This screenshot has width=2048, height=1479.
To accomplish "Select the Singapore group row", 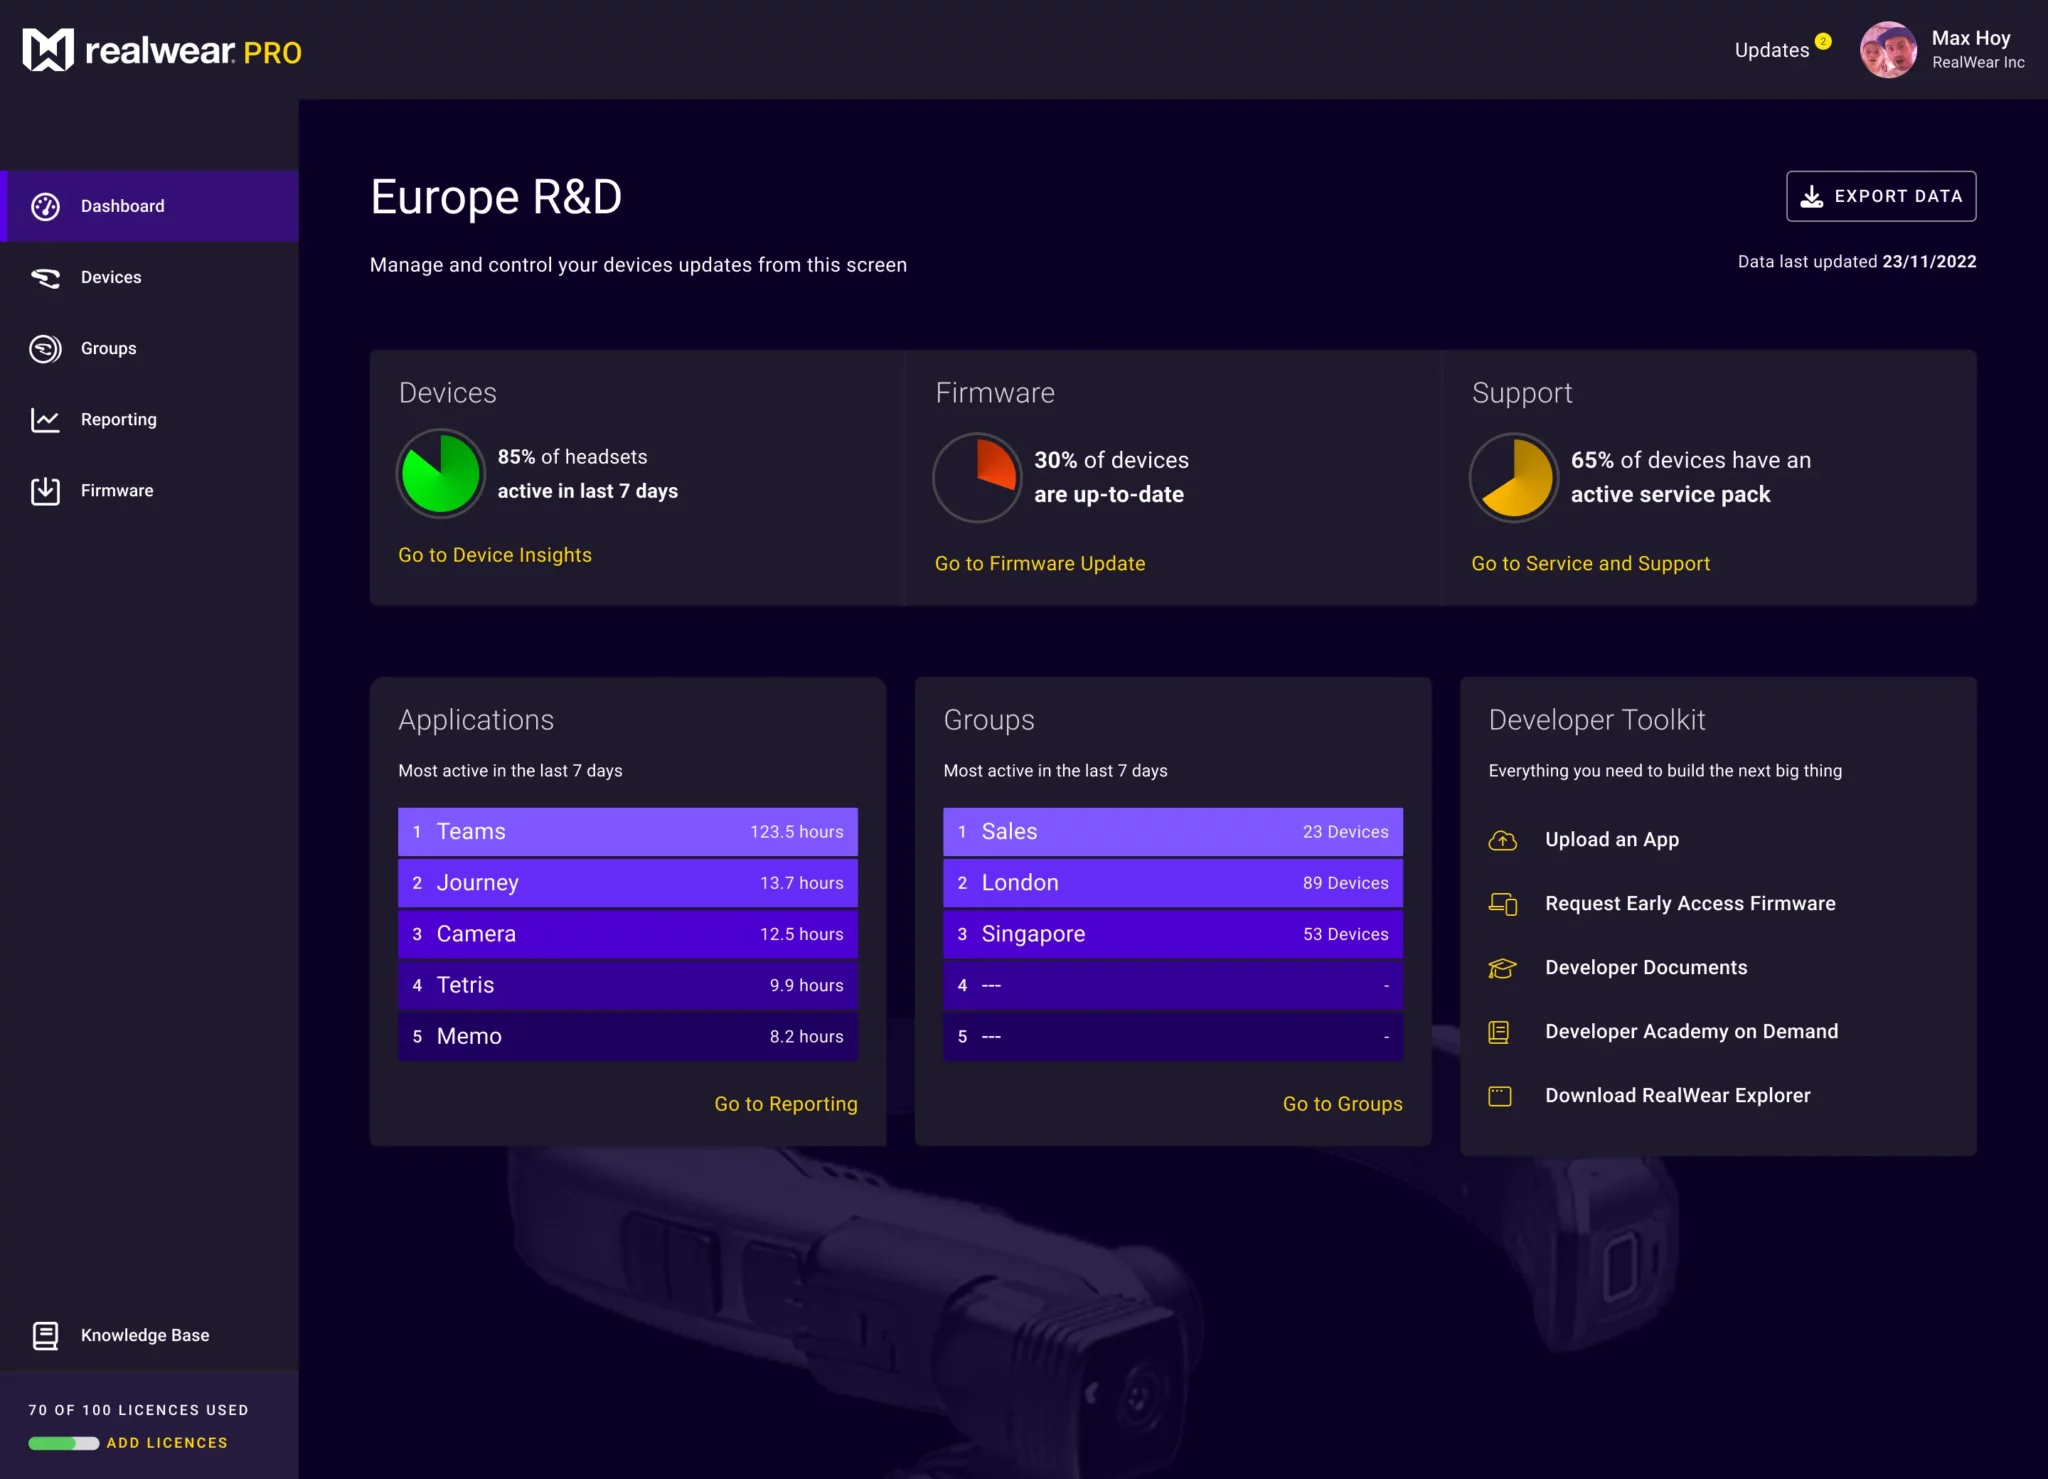I will coord(1173,934).
